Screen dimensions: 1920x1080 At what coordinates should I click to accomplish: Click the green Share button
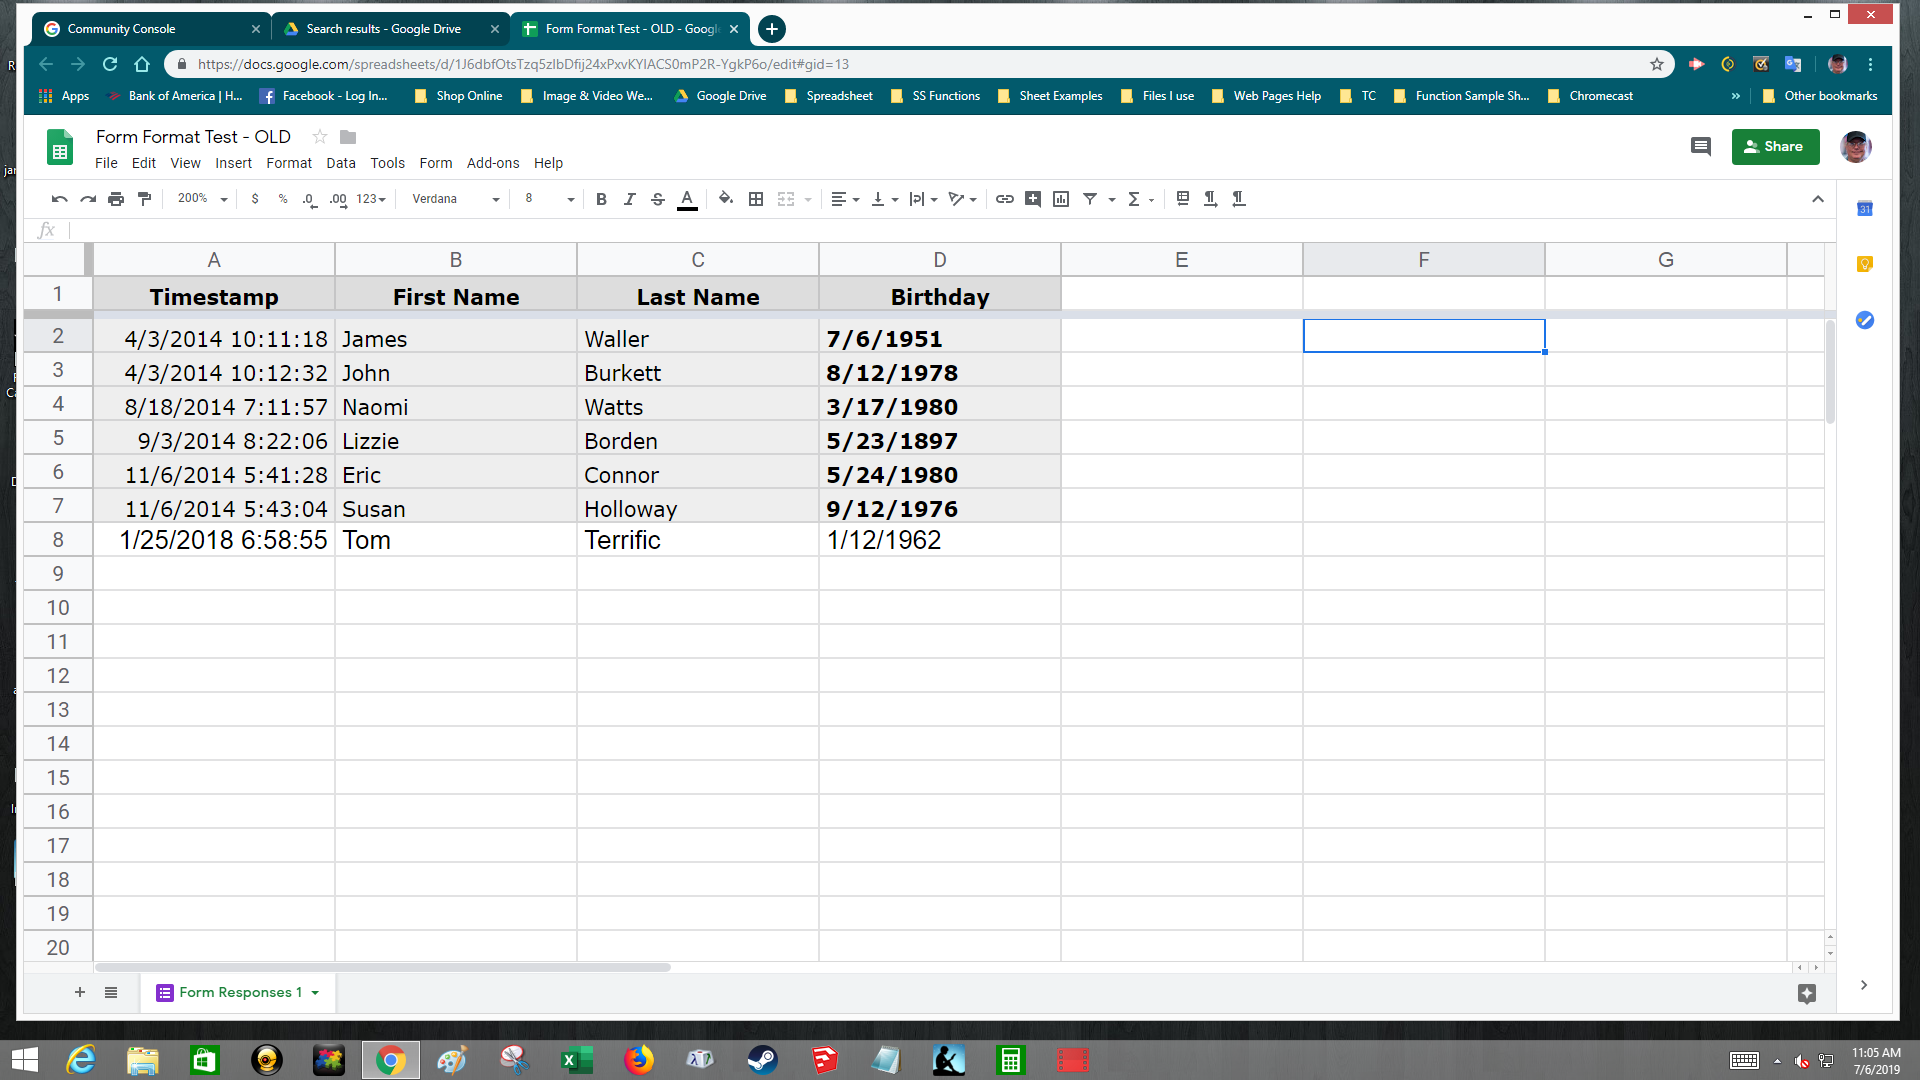point(1774,147)
